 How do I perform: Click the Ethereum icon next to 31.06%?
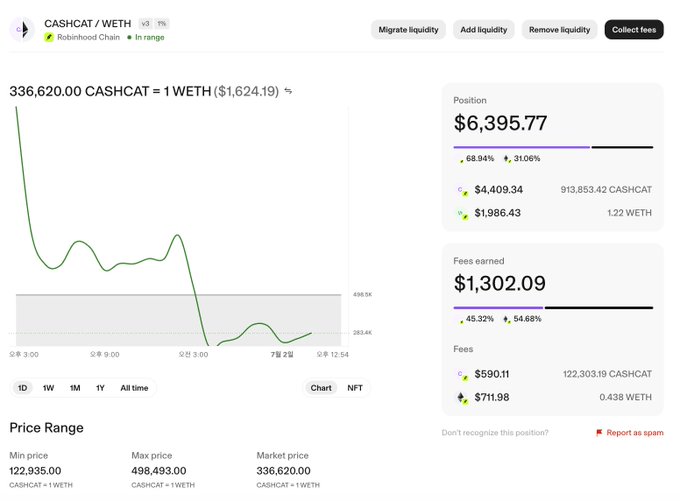[507, 159]
